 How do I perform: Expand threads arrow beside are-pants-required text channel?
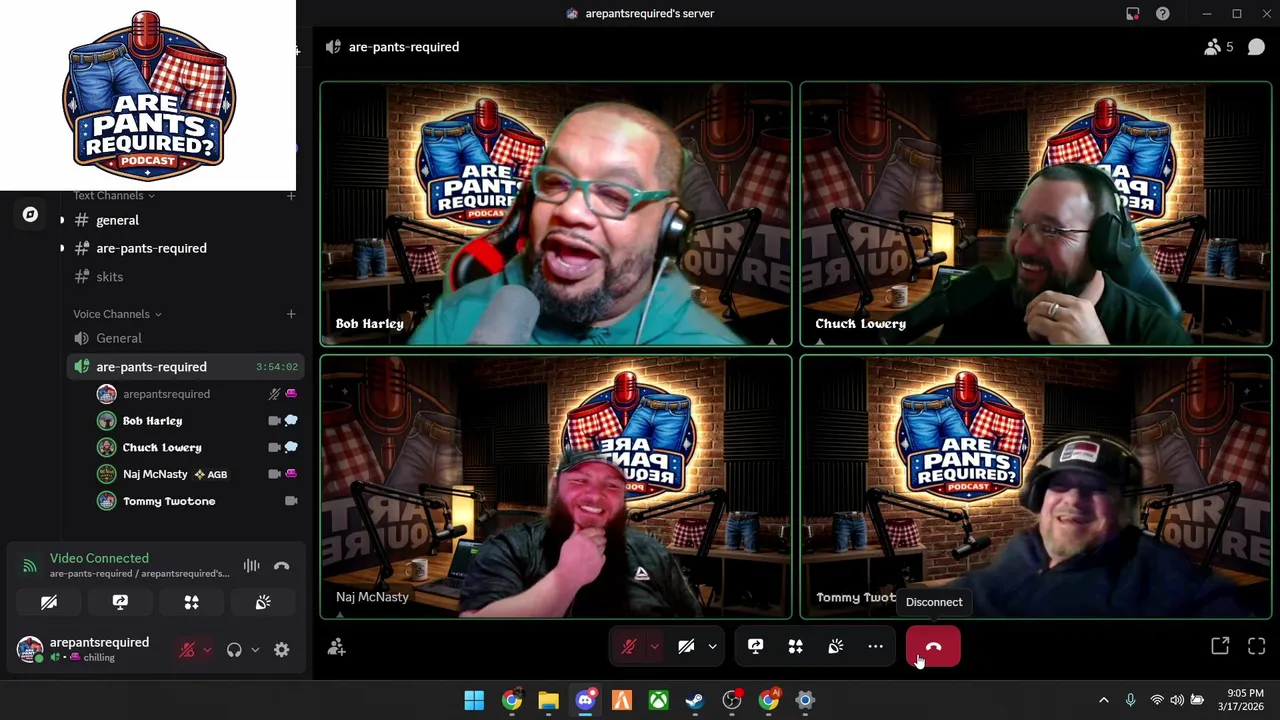pyautogui.click(x=62, y=248)
